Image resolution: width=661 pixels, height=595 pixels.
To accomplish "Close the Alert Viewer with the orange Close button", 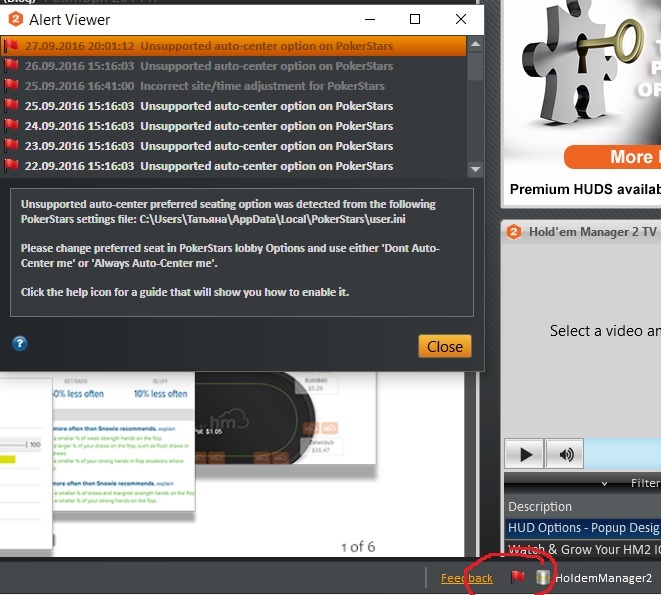I will click(x=444, y=347).
